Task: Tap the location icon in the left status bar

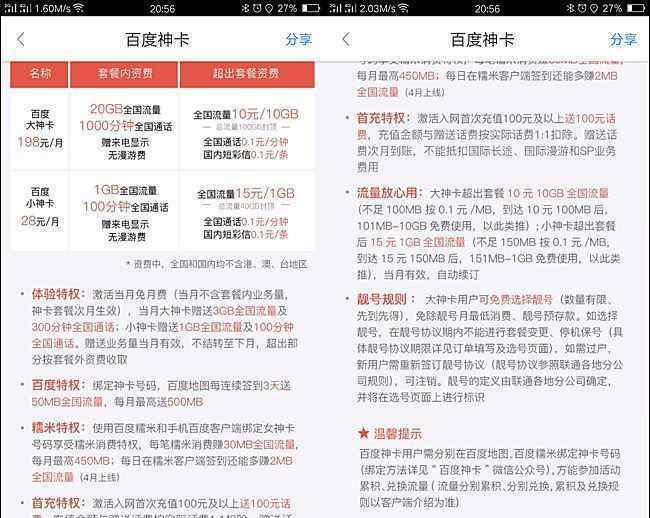Action: point(269,8)
